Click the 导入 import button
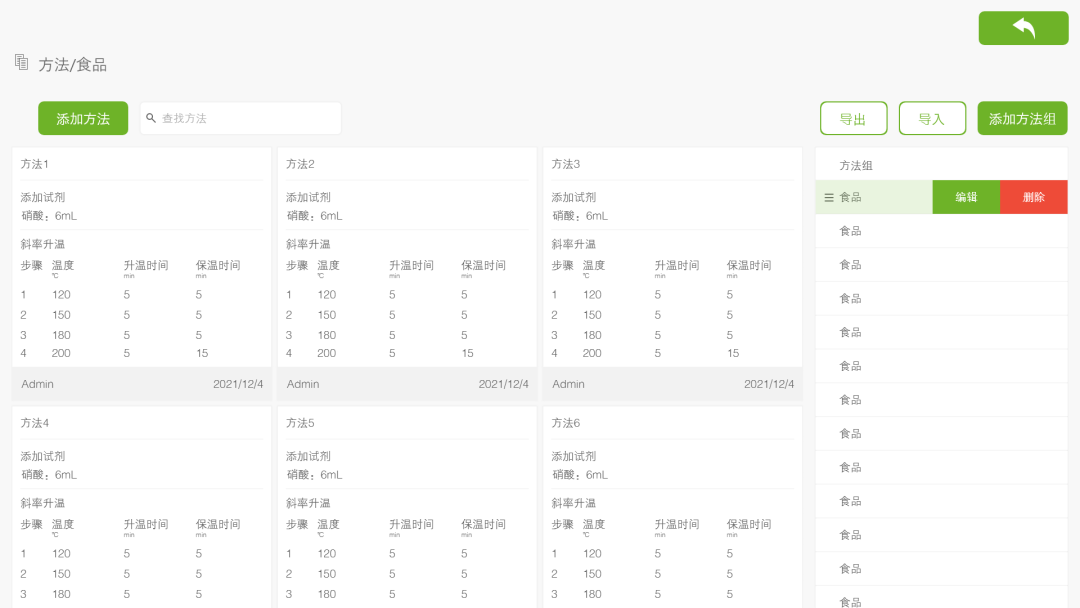Image resolution: width=1080 pixels, height=608 pixels. point(932,118)
